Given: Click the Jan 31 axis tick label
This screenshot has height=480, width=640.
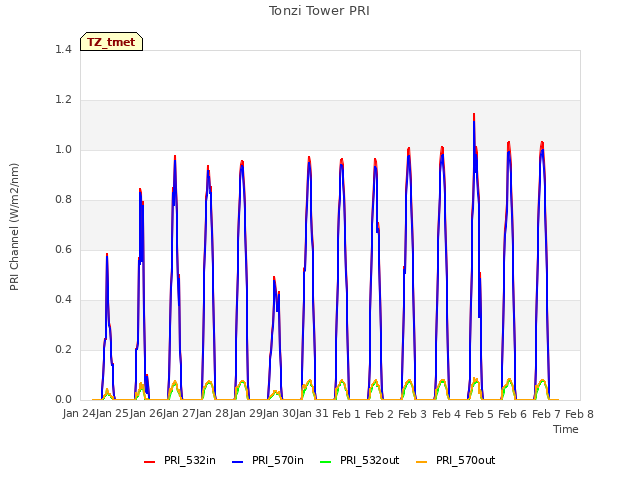Looking at the screenshot, I should click(312, 414).
